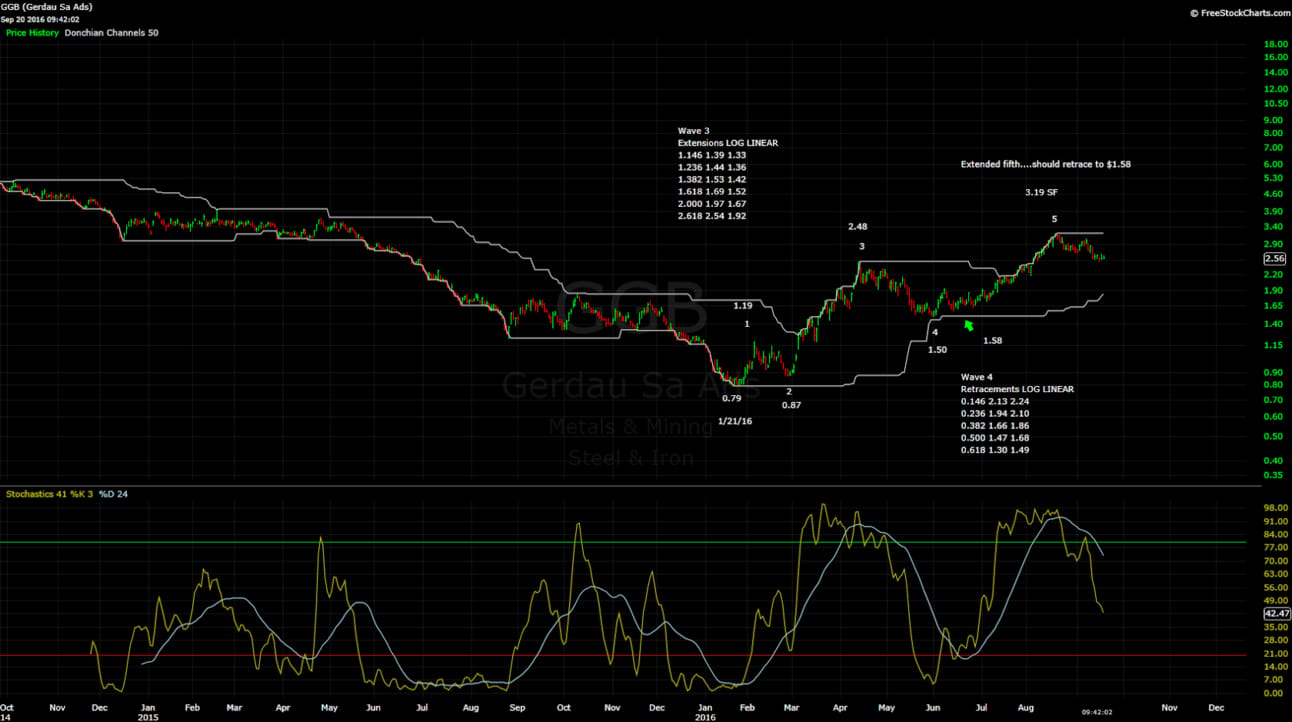The width and height of the screenshot is (1292, 722).
Task: Click the current price tag 2.56
Action: point(1274,258)
